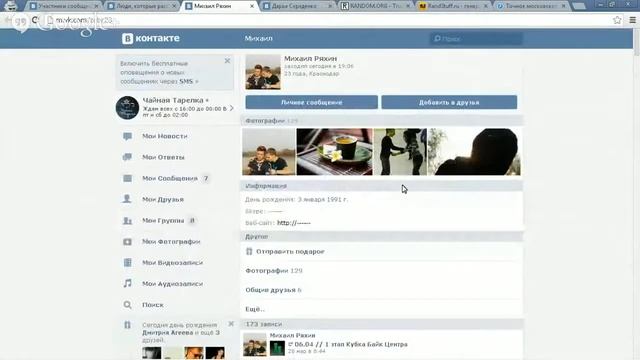Viewport: 640px width, 360px height.
Task: Click the audio equalizer icon in wall post
Action: pos(277,348)
